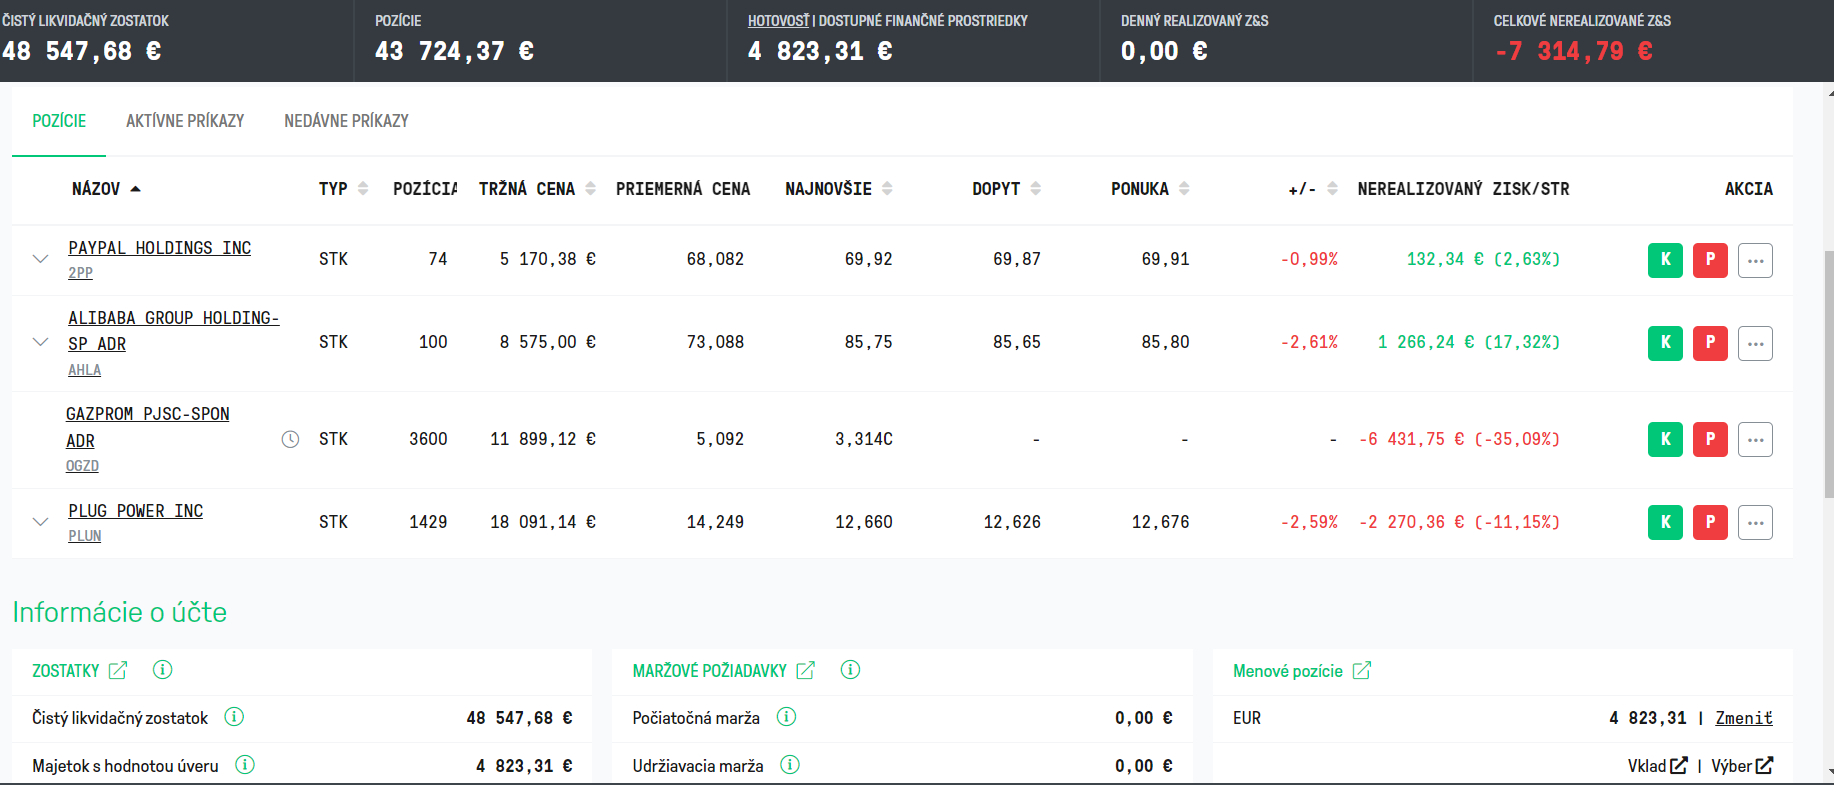This screenshot has width=1834, height=785.
Task: Open Menové pozície external link icon
Action: tap(1362, 670)
